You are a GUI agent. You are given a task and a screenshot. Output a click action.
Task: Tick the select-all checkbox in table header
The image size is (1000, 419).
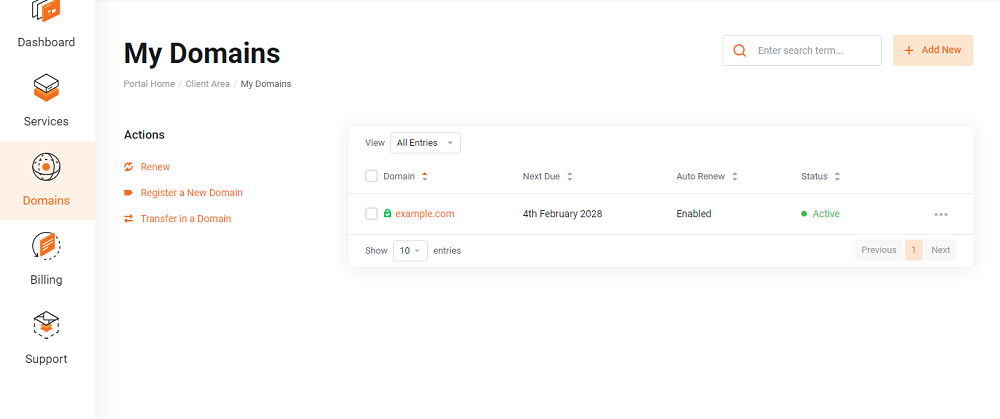point(372,177)
